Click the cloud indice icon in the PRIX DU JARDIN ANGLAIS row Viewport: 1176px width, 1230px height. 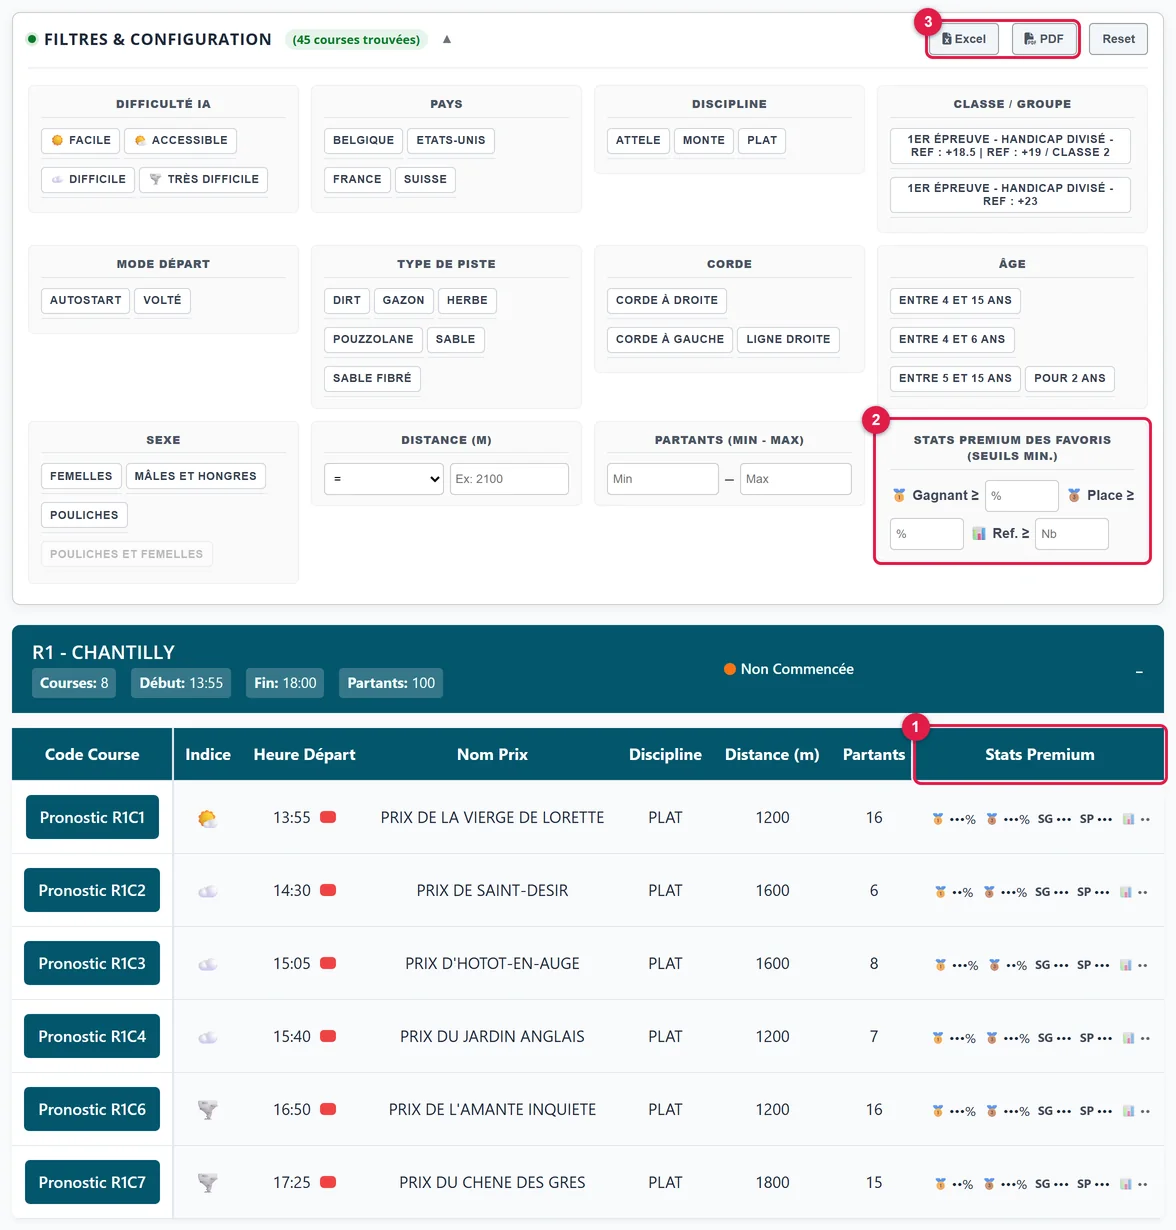click(x=208, y=1037)
